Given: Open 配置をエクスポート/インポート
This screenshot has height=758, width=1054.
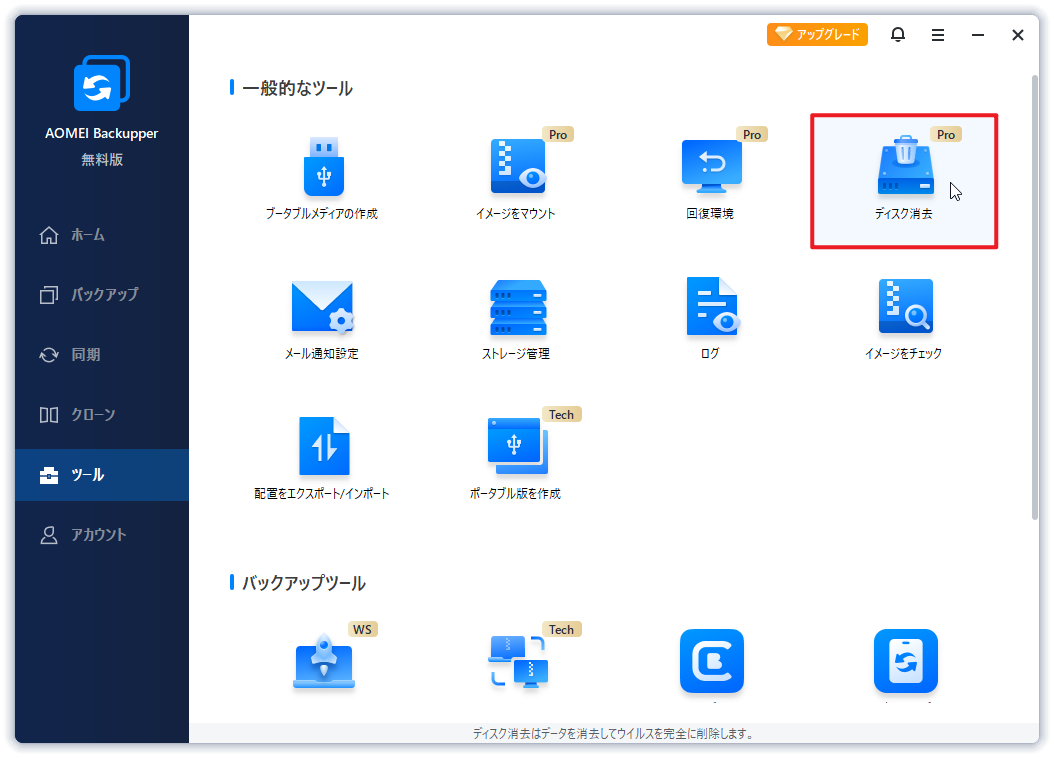Looking at the screenshot, I should [323, 460].
